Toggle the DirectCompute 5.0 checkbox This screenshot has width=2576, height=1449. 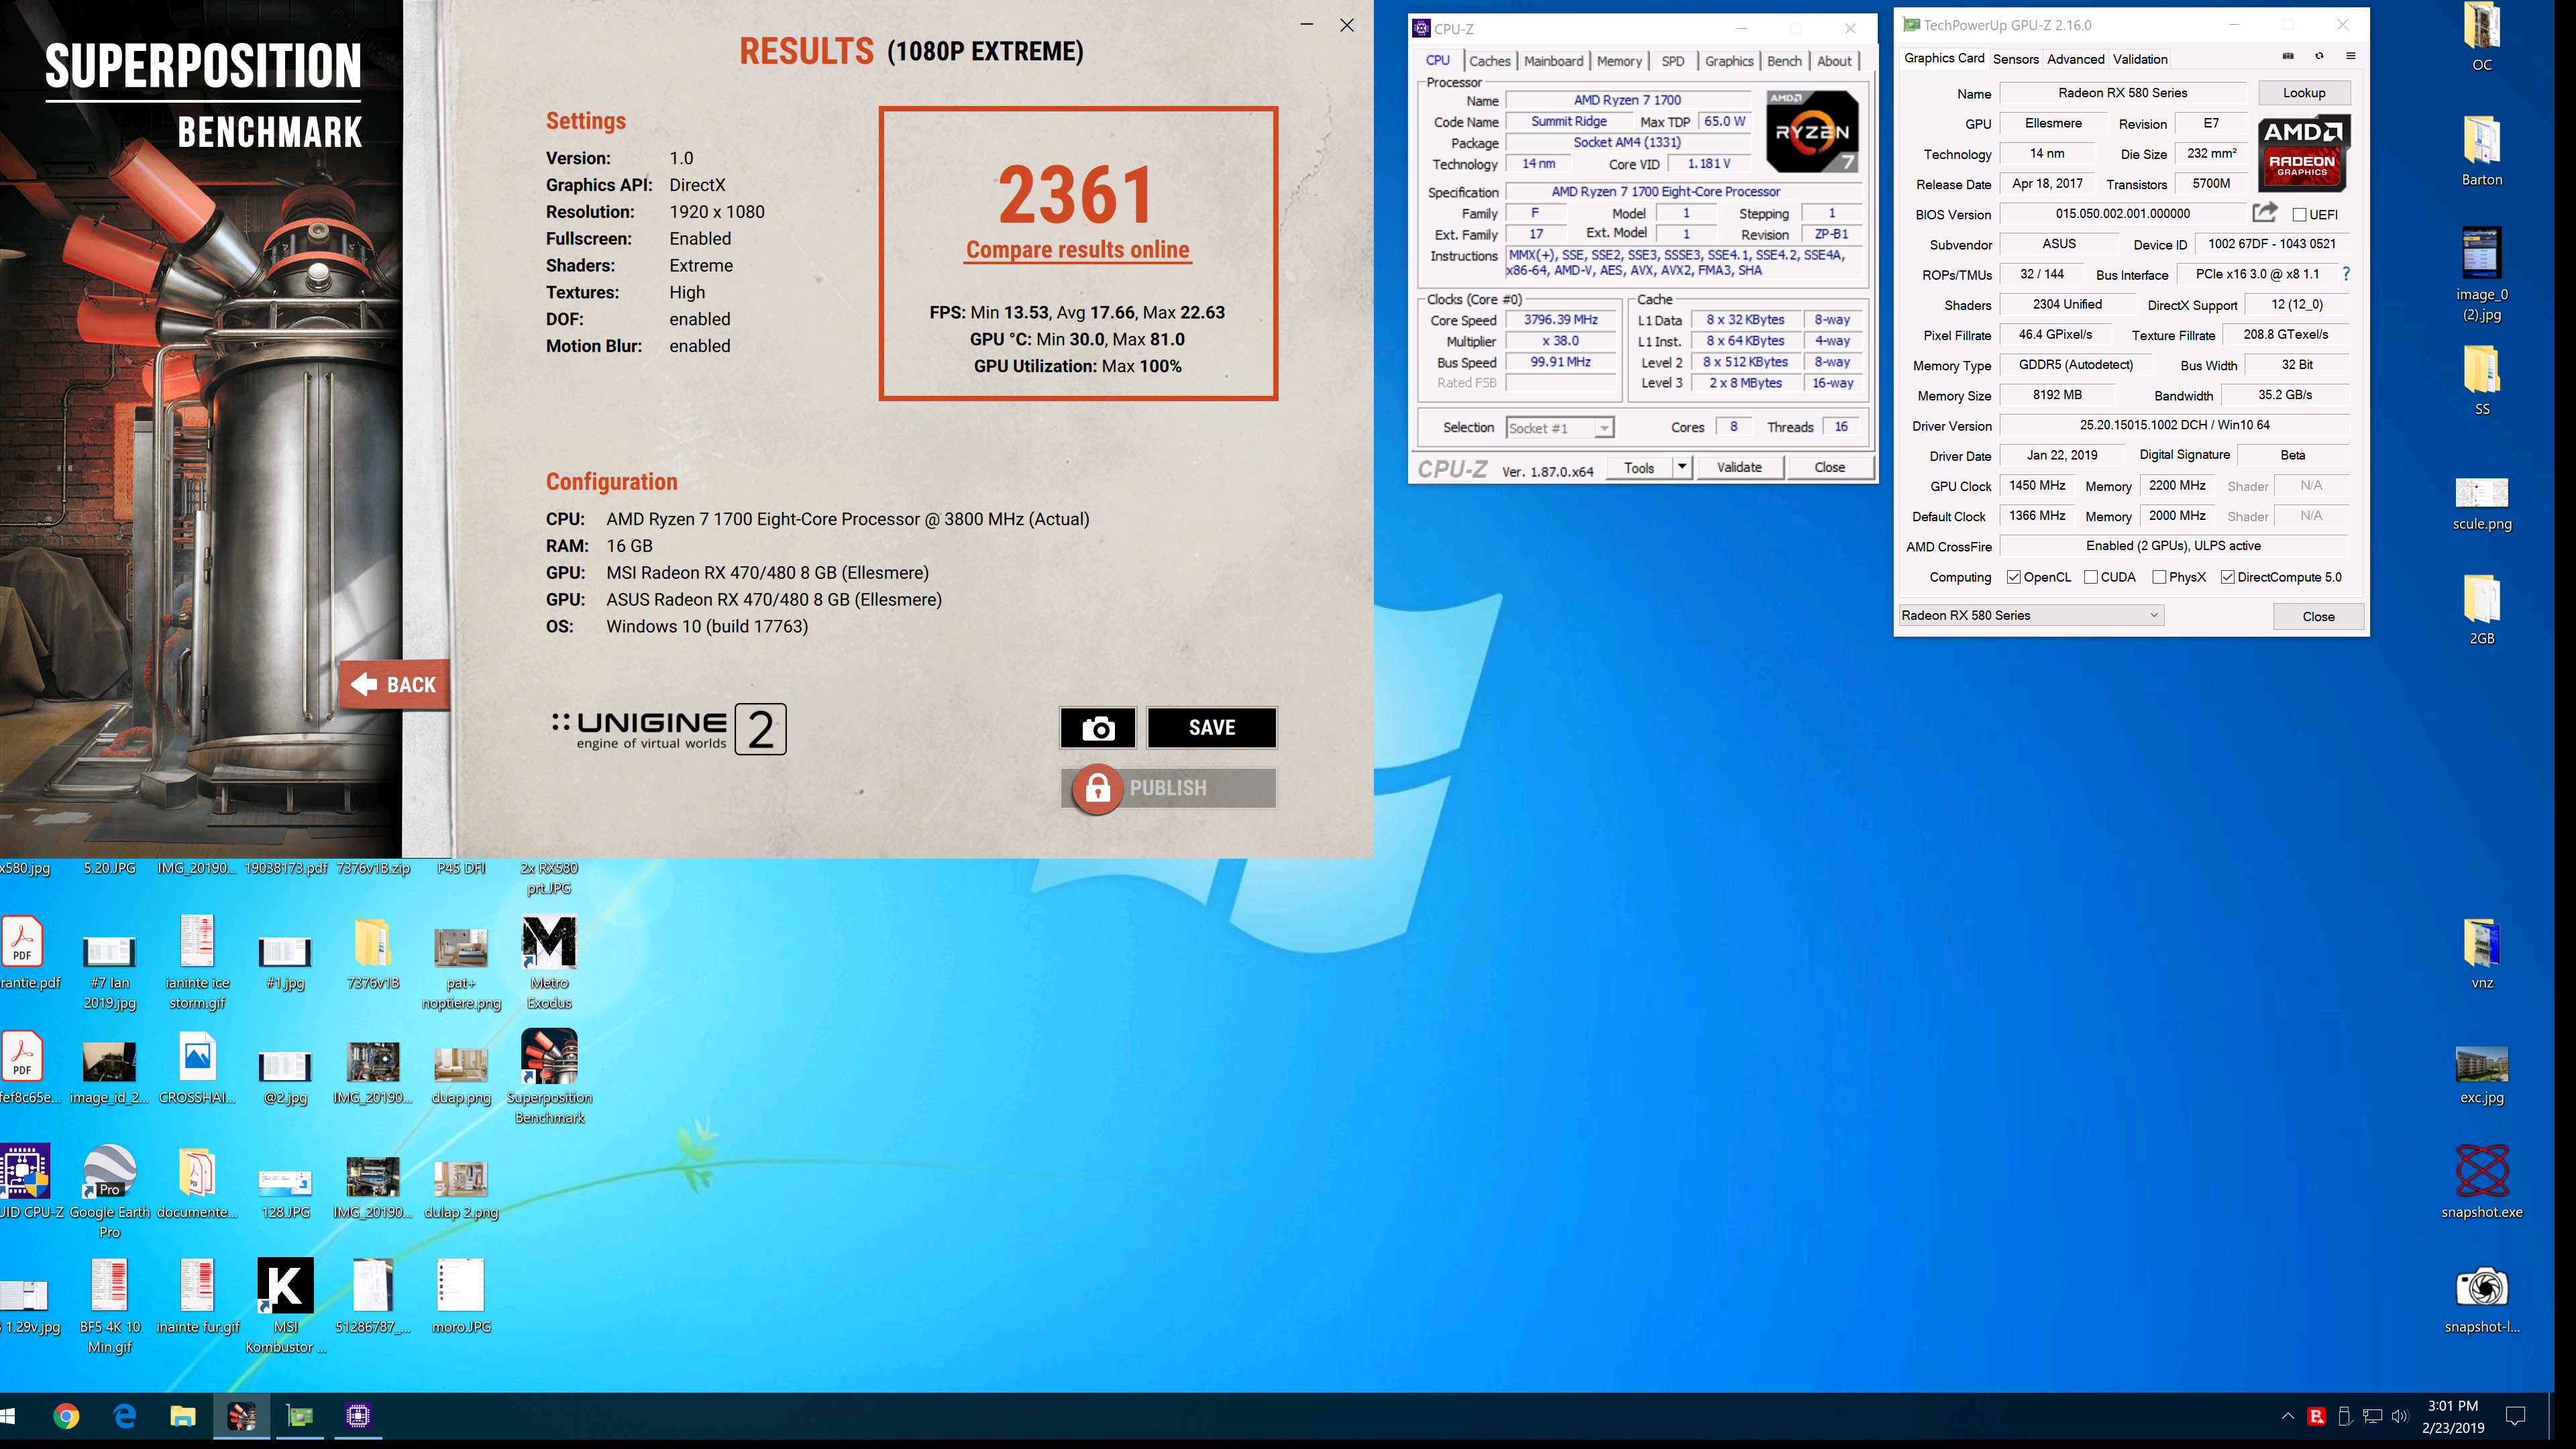coord(2228,577)
